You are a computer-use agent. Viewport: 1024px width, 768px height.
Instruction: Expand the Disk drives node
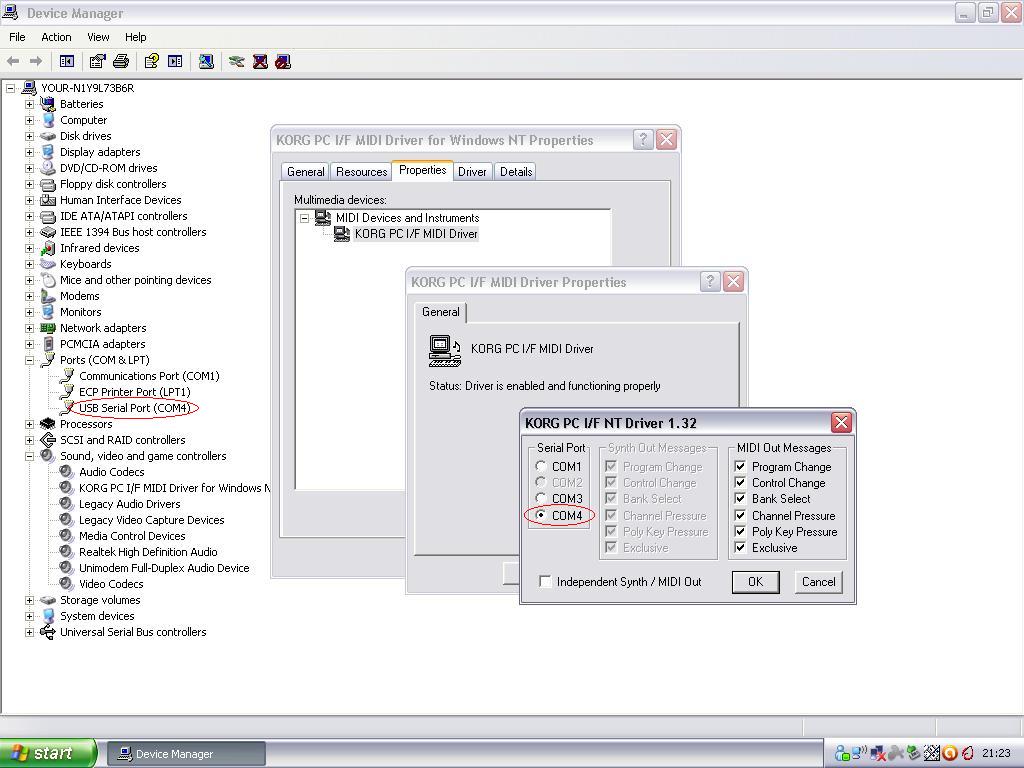(x=29, y=136)
